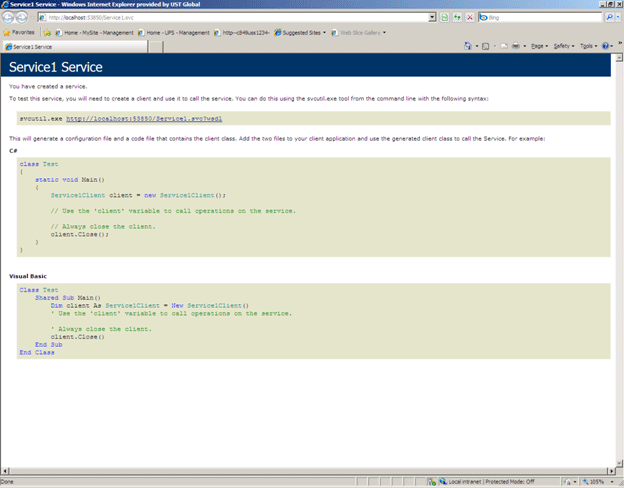Open the search provider dropdown arrow

pos(618,17)
